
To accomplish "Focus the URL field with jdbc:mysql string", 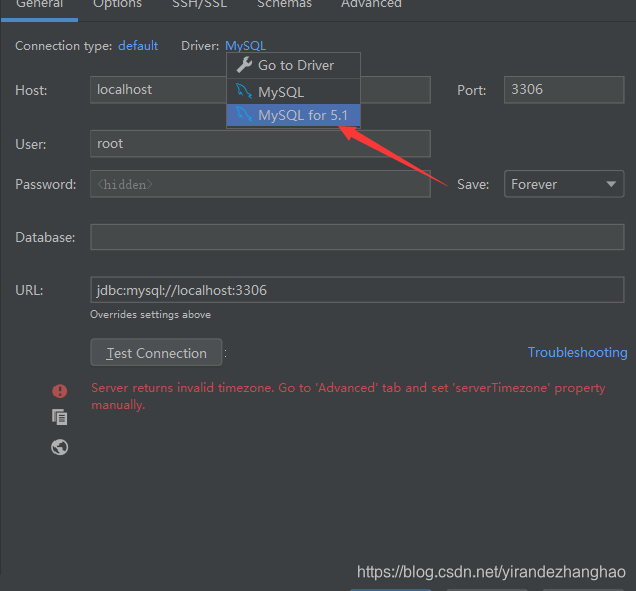I will click(357, 290).
